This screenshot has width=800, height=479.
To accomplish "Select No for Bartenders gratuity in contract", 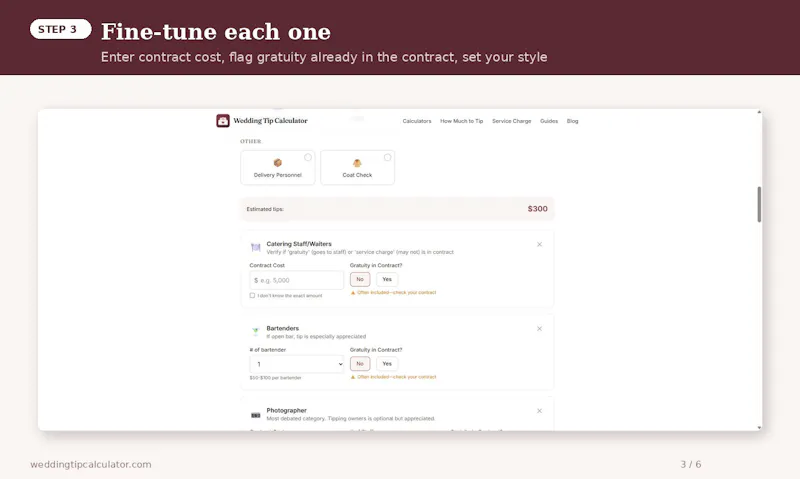I will point(360,364).
